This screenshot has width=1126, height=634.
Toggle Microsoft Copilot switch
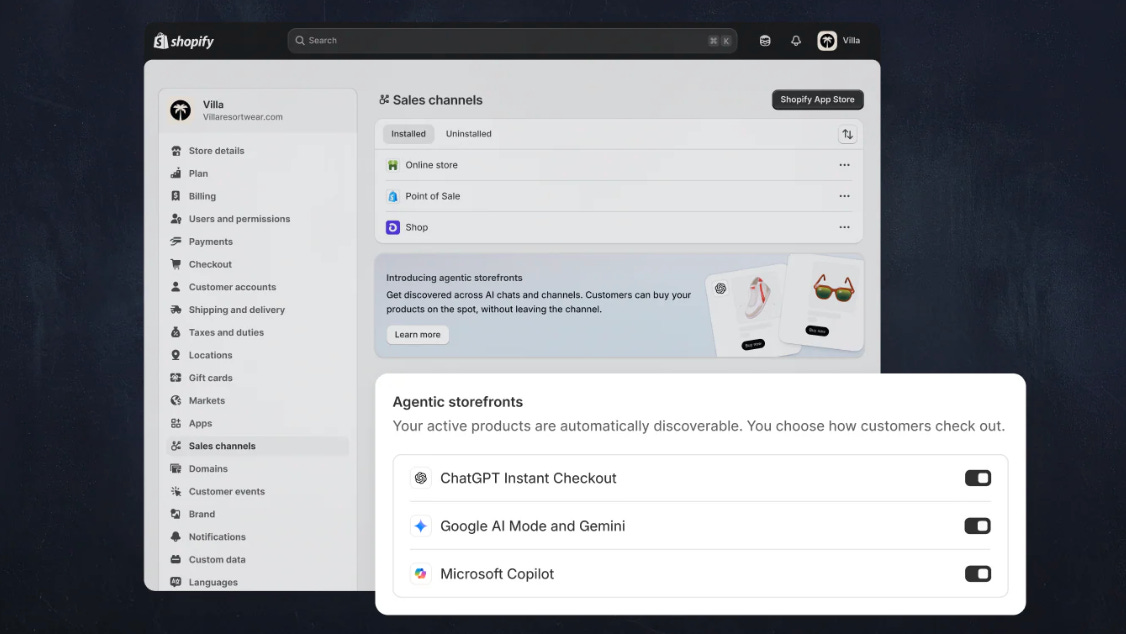977,574
